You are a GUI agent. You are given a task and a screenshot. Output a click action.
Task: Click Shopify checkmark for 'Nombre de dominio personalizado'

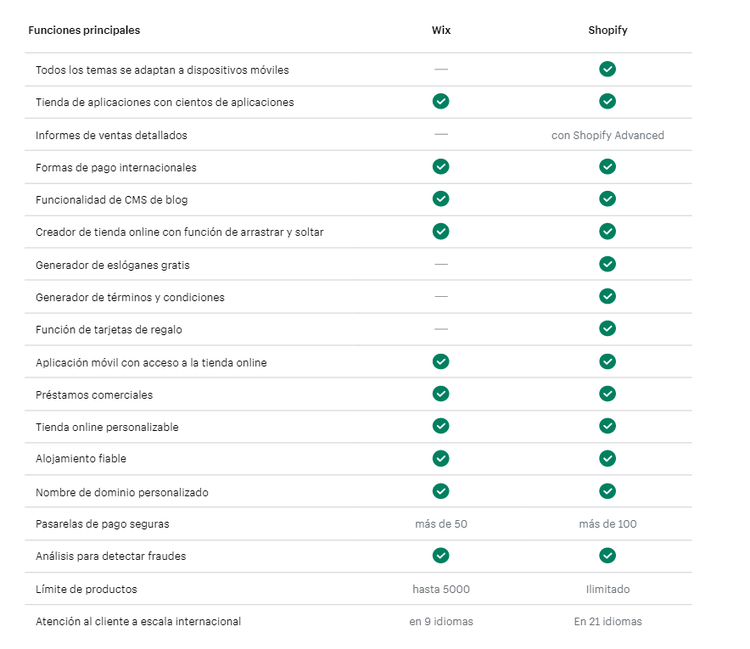click(x=607, y=491)
